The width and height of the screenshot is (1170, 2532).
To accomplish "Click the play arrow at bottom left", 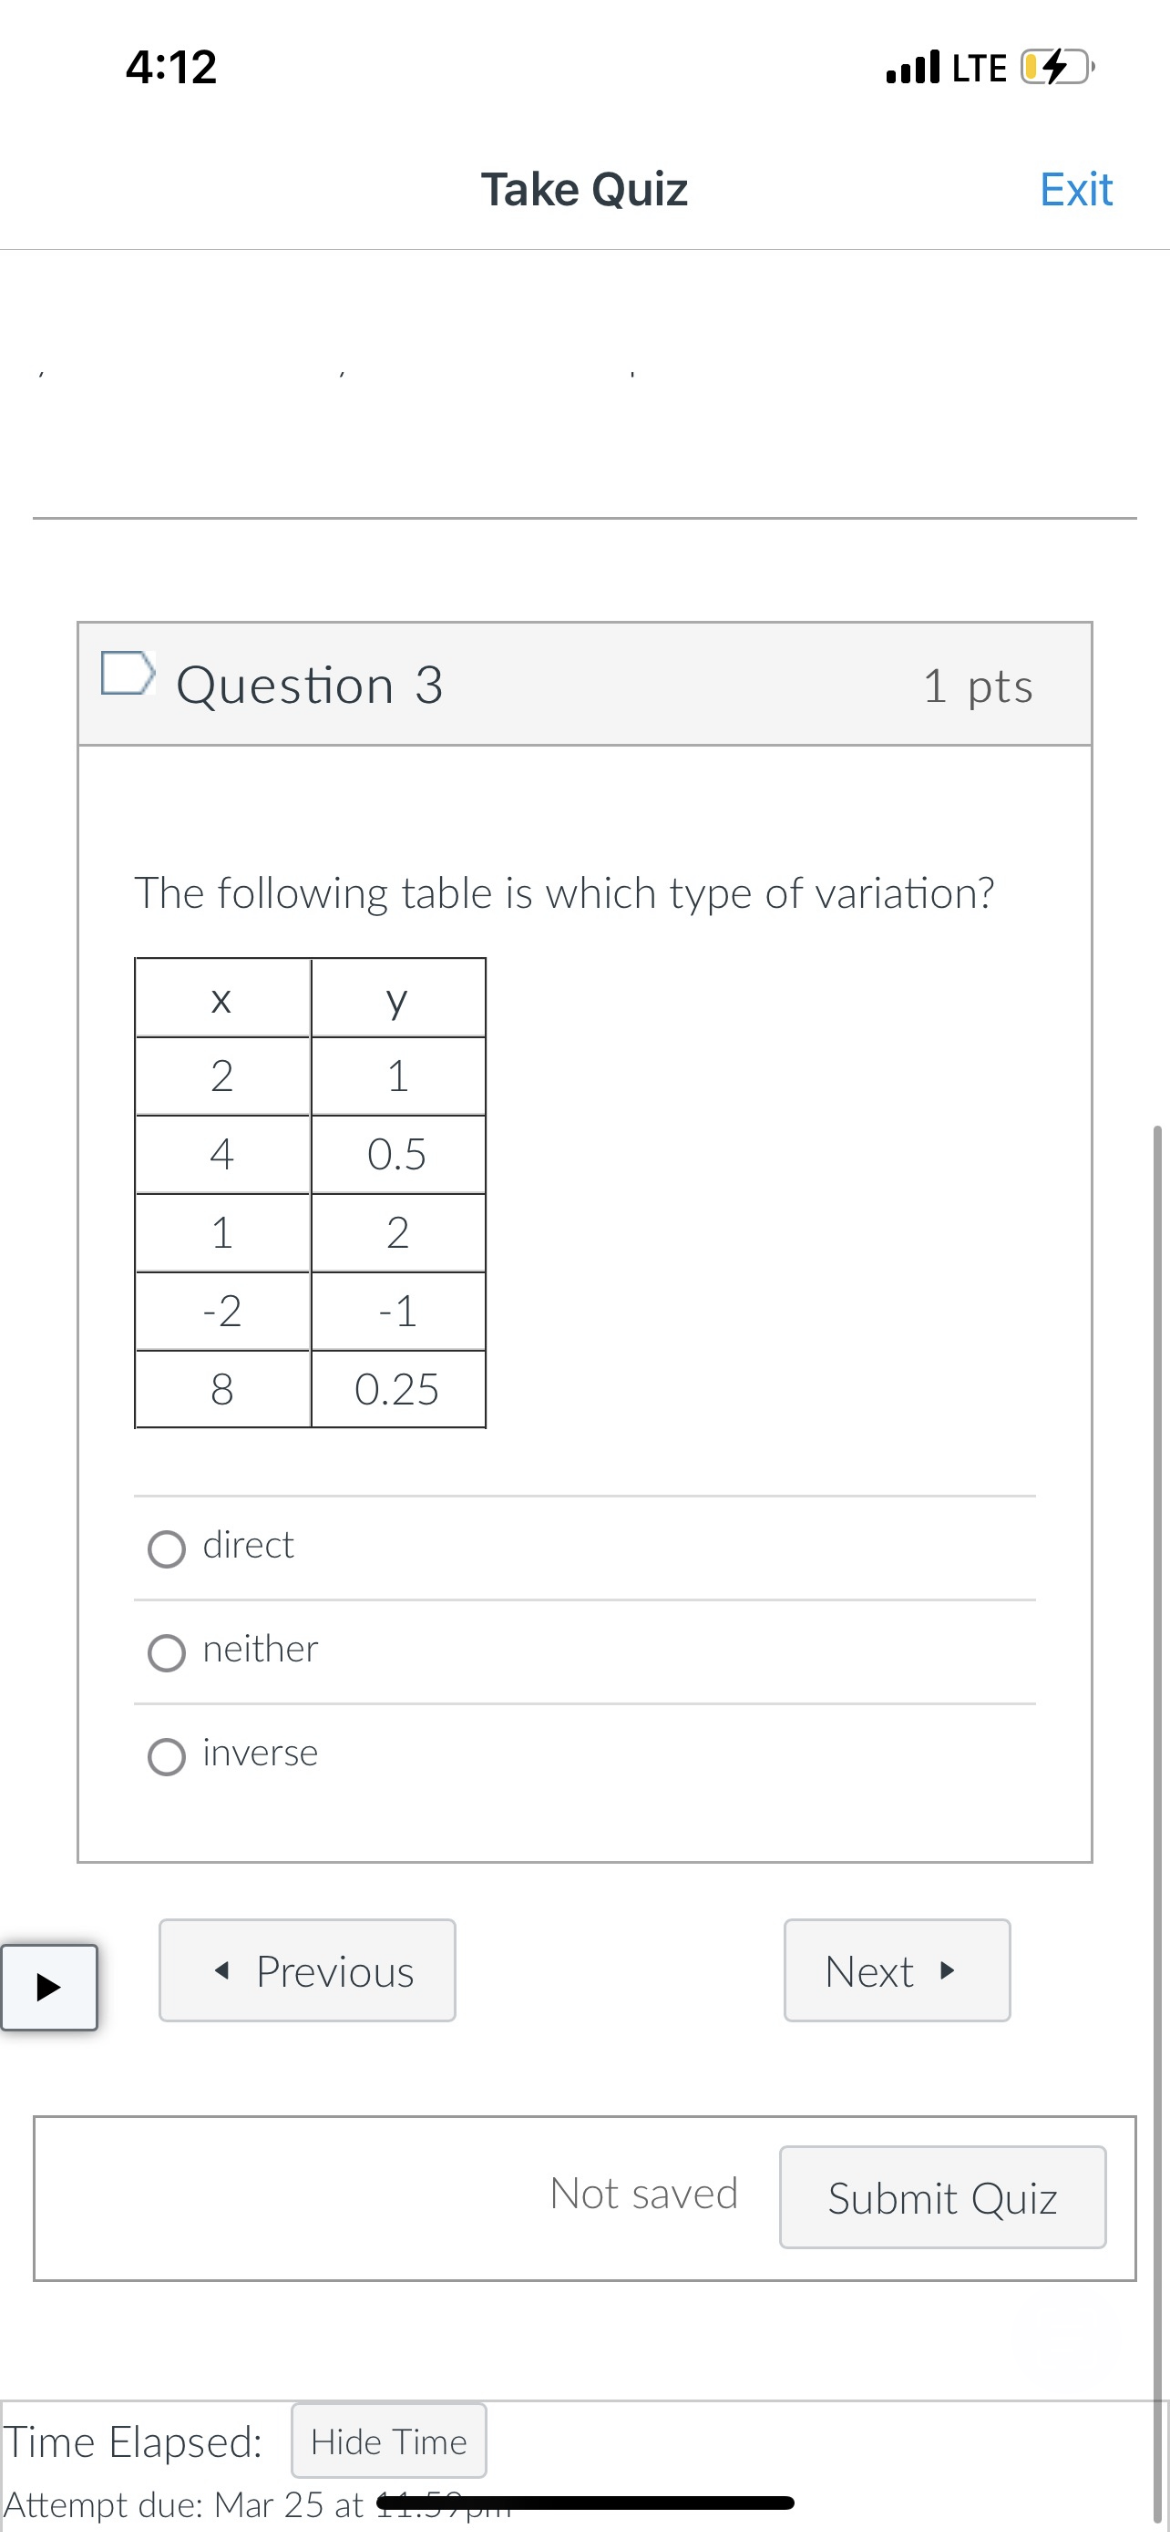I will tap(49, 1988).
